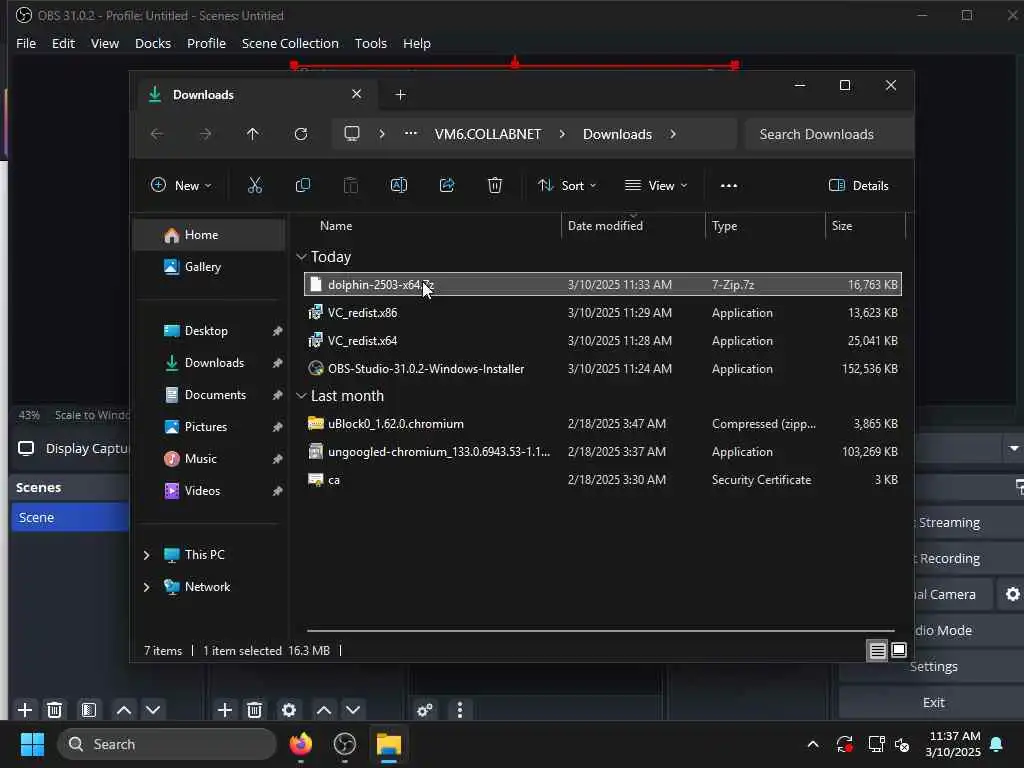Click the PC monitor icon in address bar

352,134
